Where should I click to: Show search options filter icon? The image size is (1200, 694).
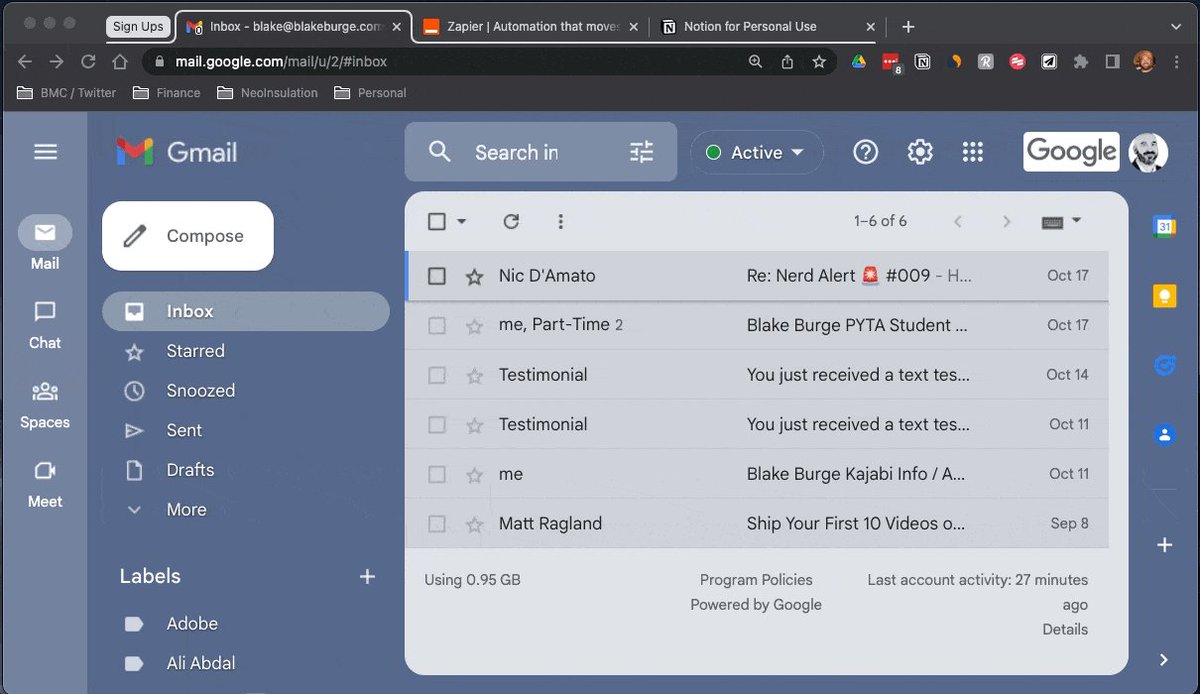coord(641,152)
